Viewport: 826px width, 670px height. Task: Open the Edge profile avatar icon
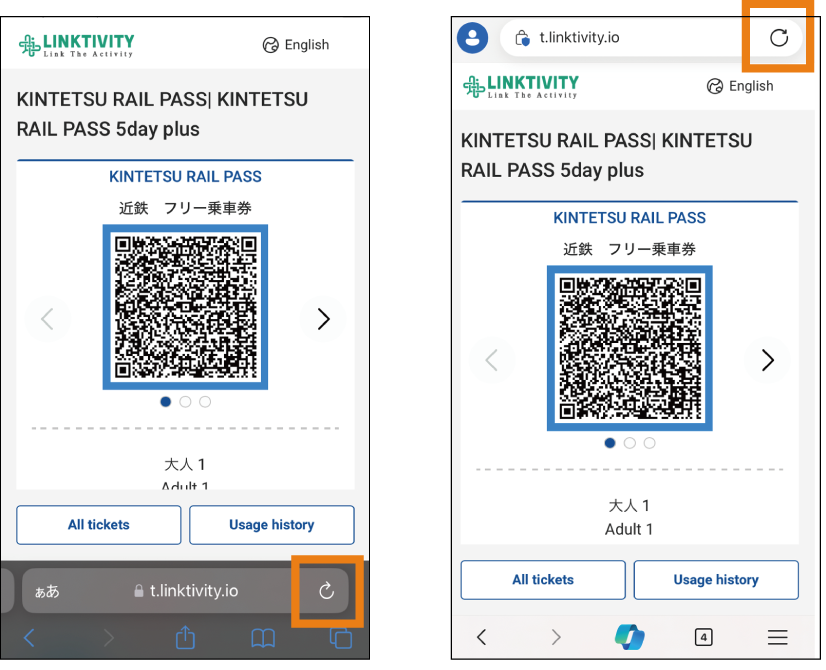[472, 38]
